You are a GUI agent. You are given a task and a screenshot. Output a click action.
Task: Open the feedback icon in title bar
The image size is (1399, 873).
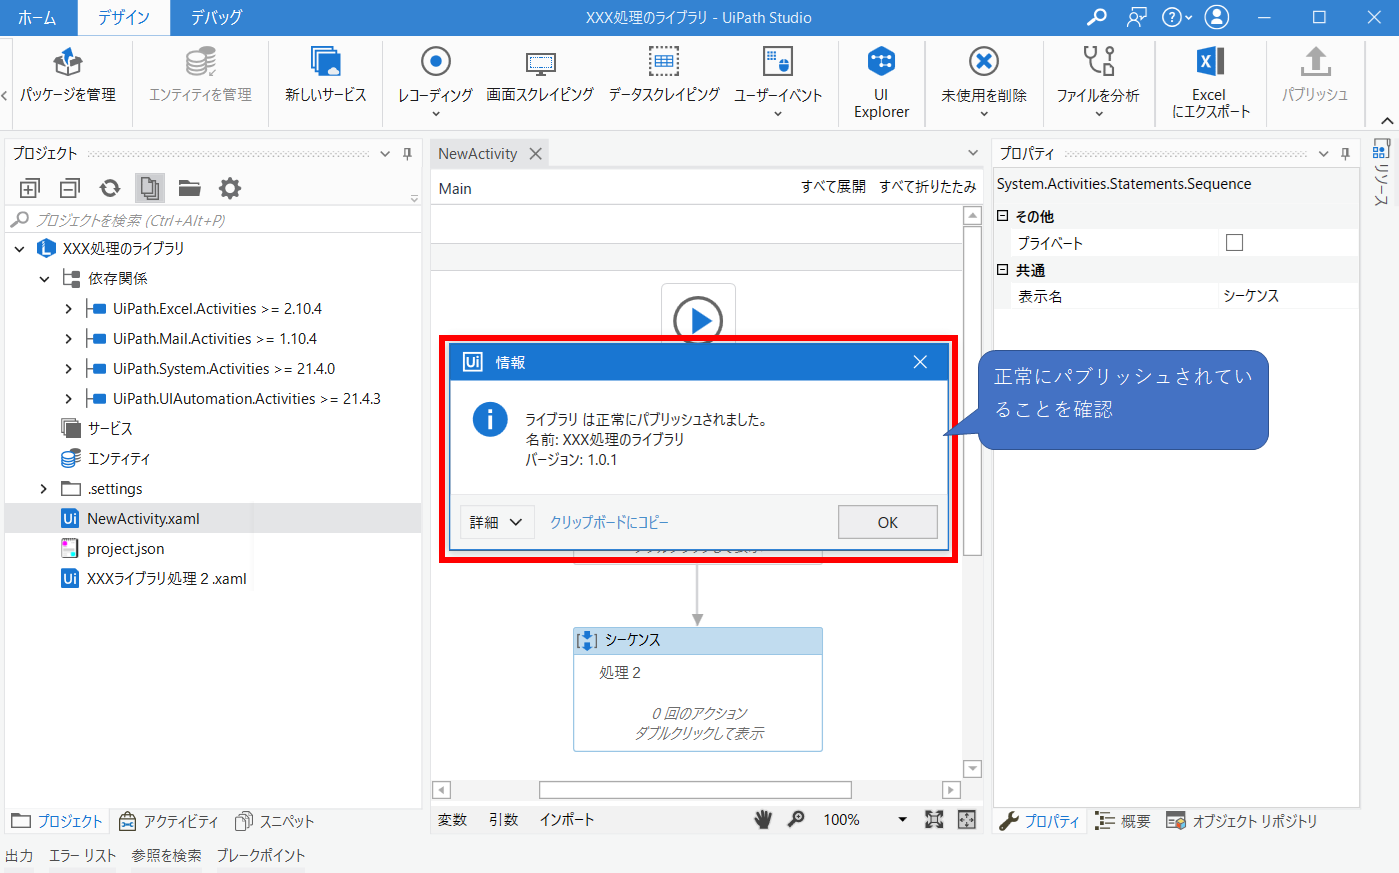pos(1137,17)
